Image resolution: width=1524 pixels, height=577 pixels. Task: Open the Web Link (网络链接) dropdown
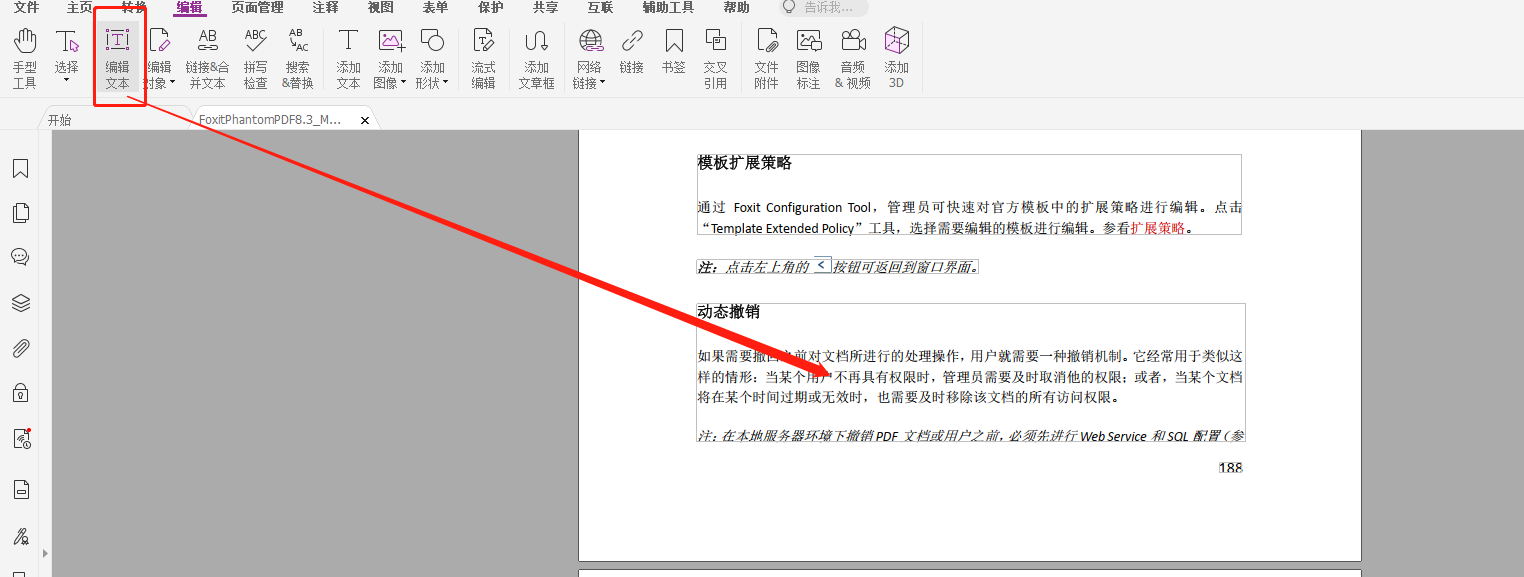click(x=604, y=83)
